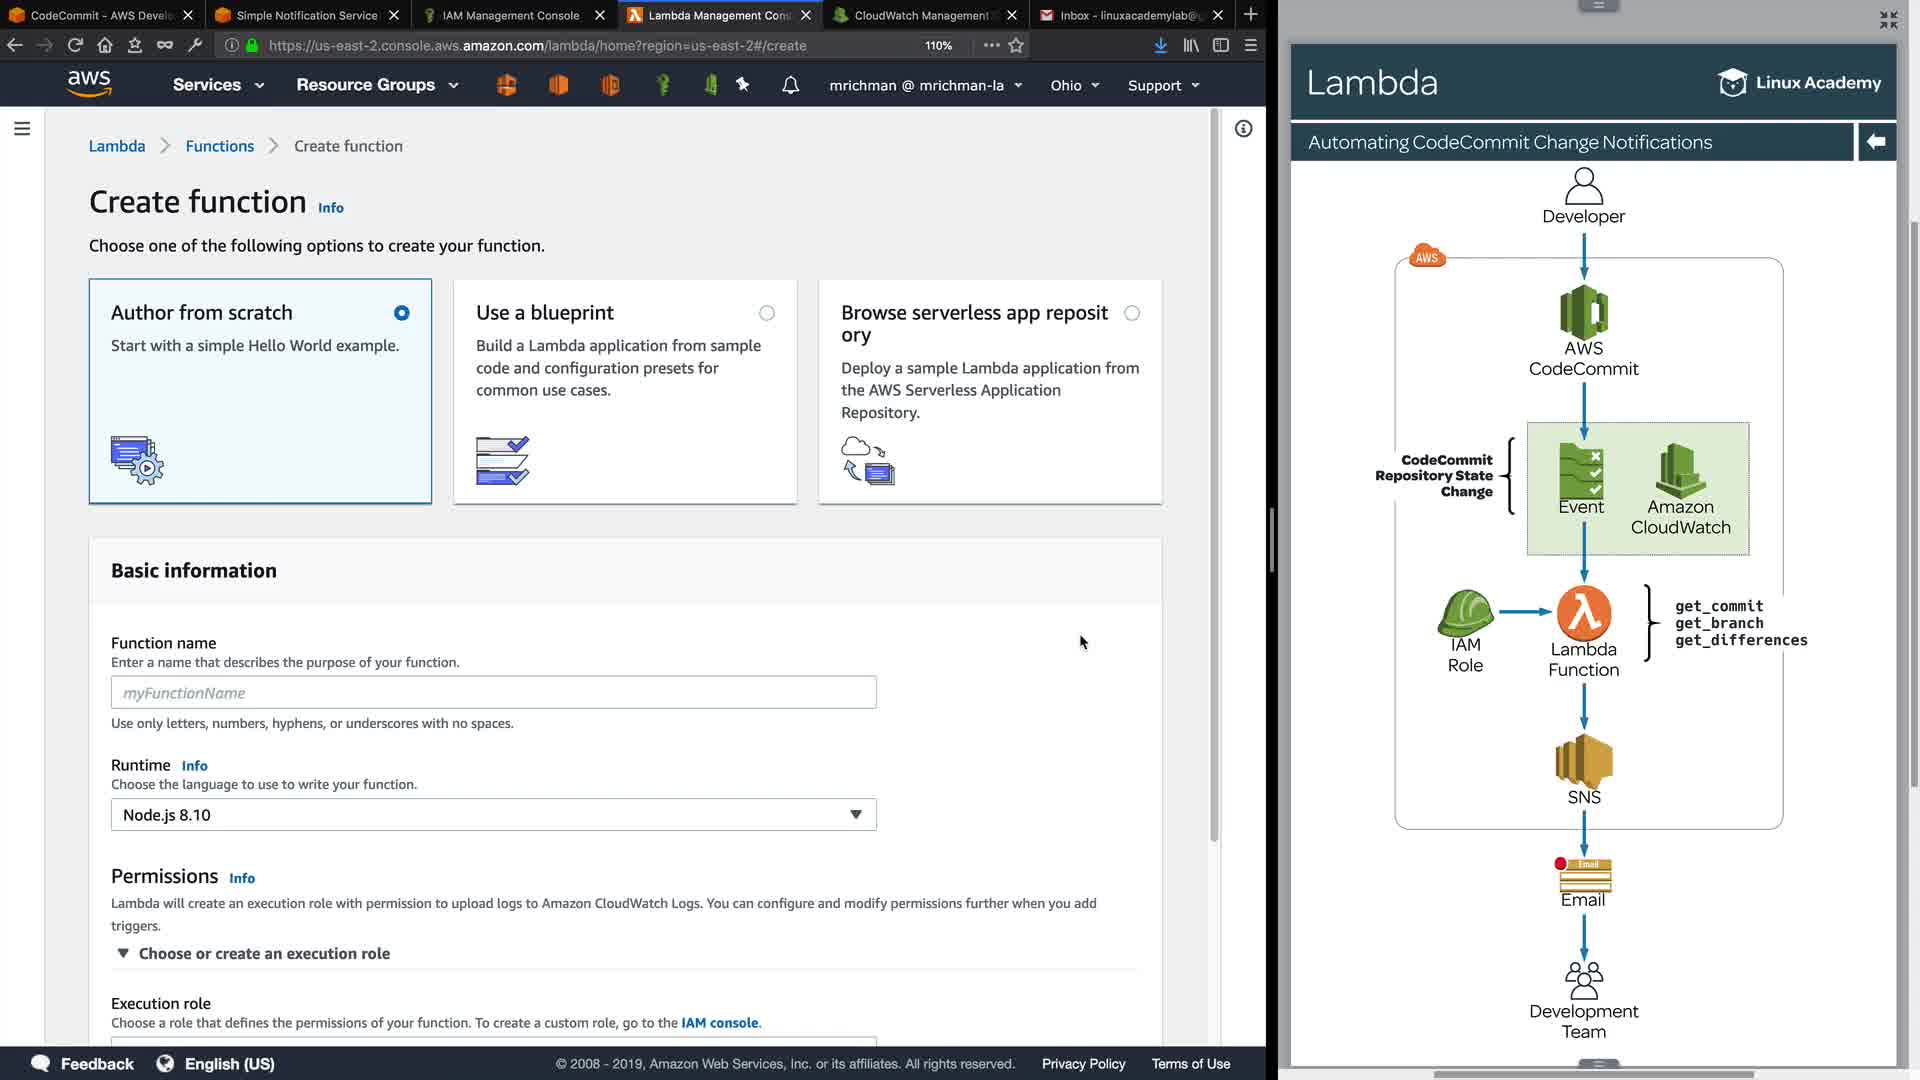Click the Function name input field

(x=493, y=693)
